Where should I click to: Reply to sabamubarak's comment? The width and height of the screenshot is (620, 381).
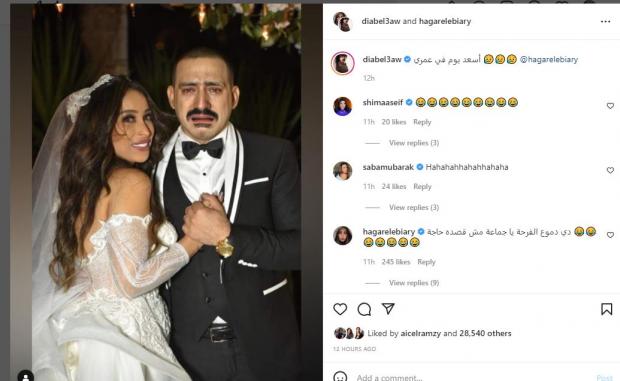(422, 187)
